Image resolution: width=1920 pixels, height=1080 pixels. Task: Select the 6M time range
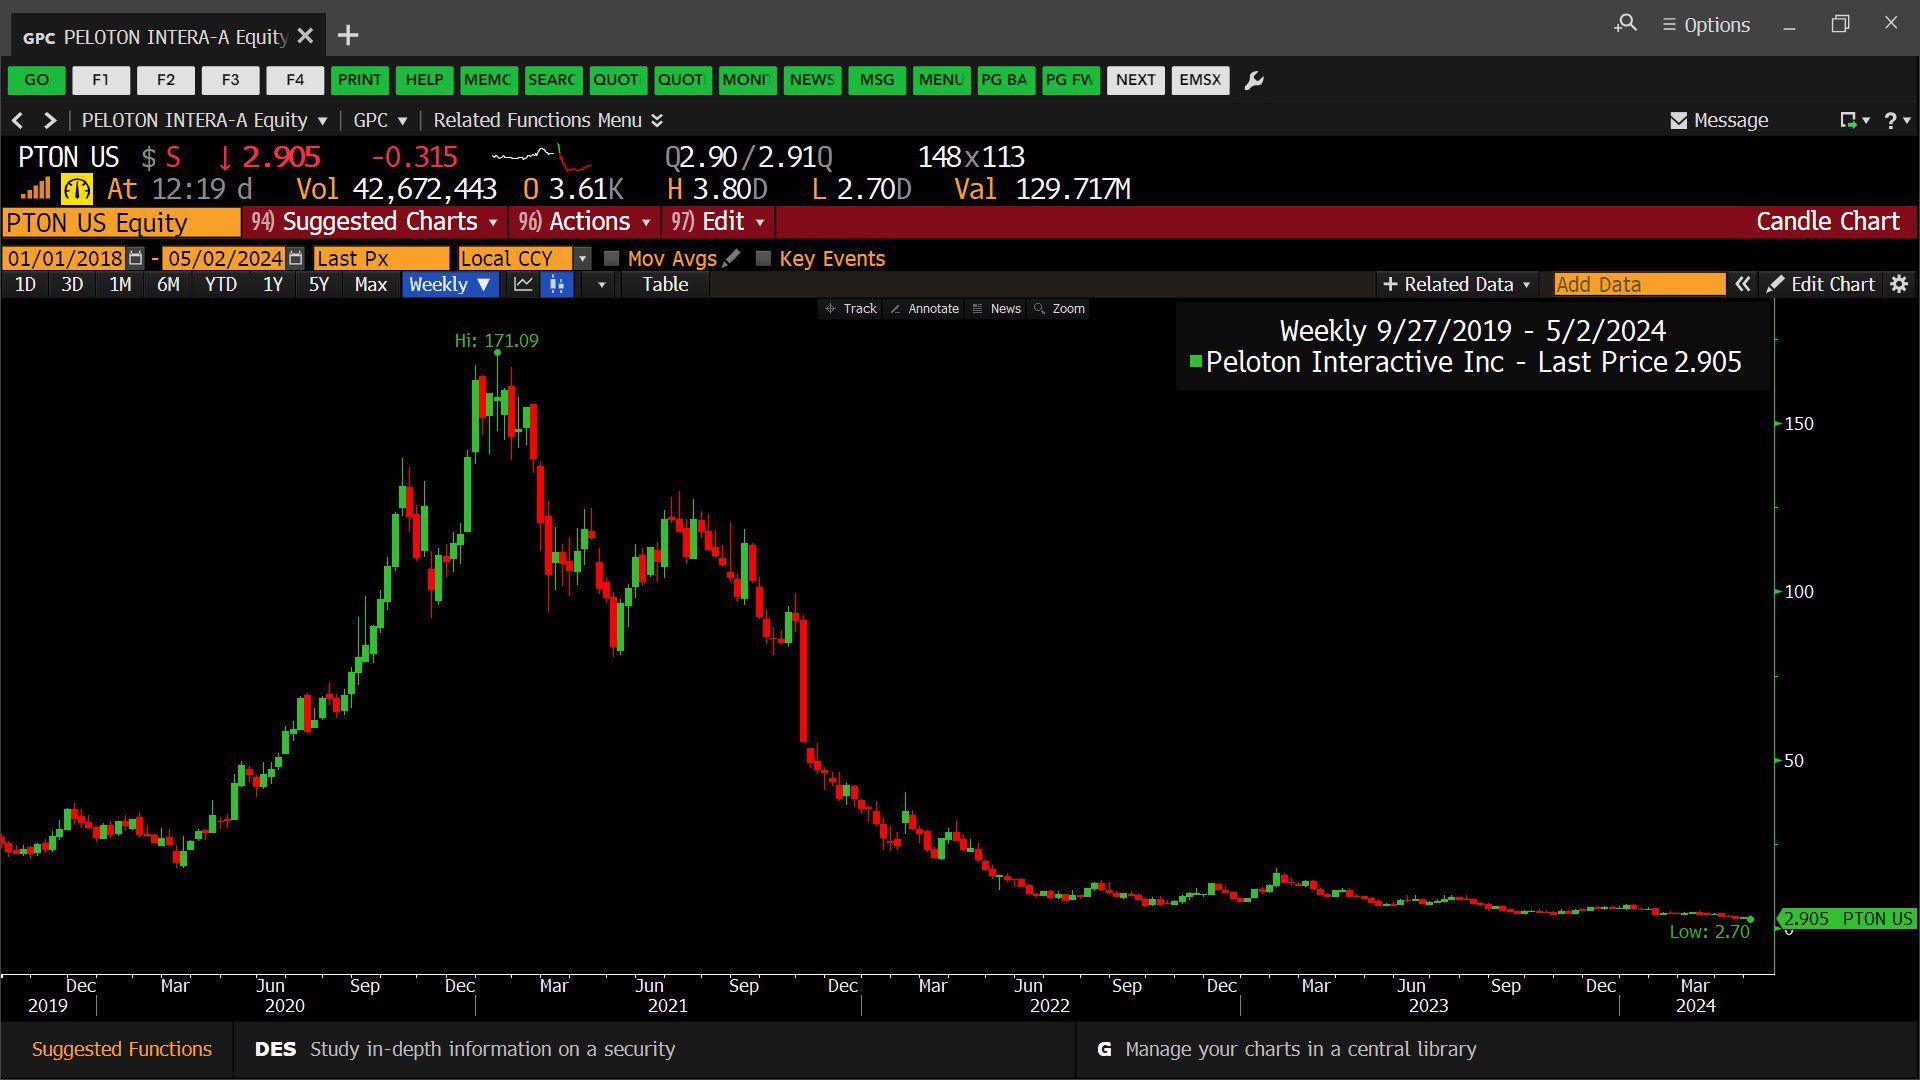pos(168,285)
